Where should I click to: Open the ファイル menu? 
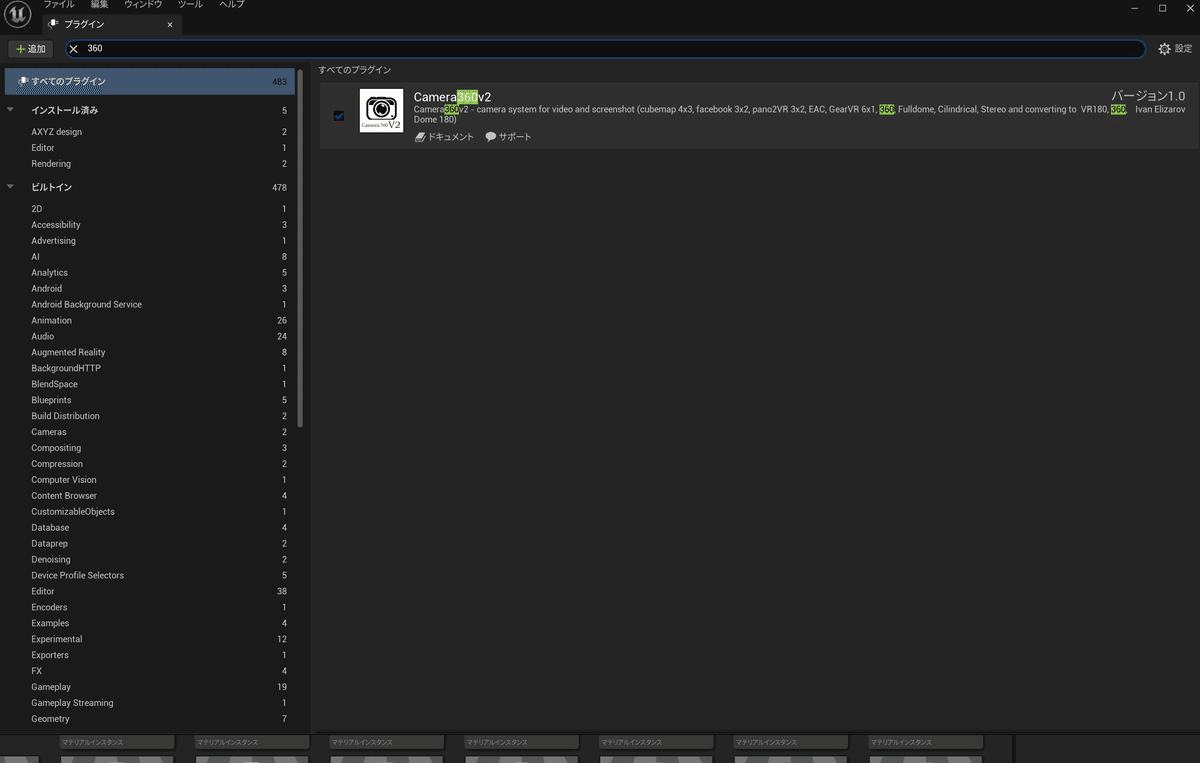pos(58,5)
